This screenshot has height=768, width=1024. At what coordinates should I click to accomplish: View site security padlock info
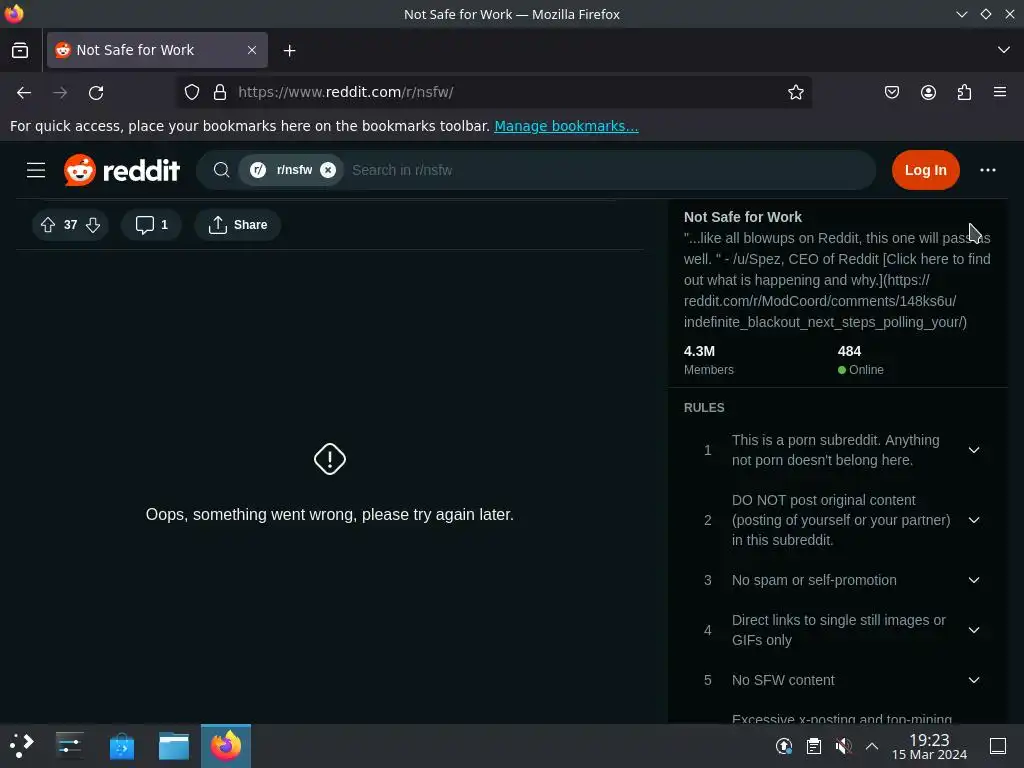[220, 92]
